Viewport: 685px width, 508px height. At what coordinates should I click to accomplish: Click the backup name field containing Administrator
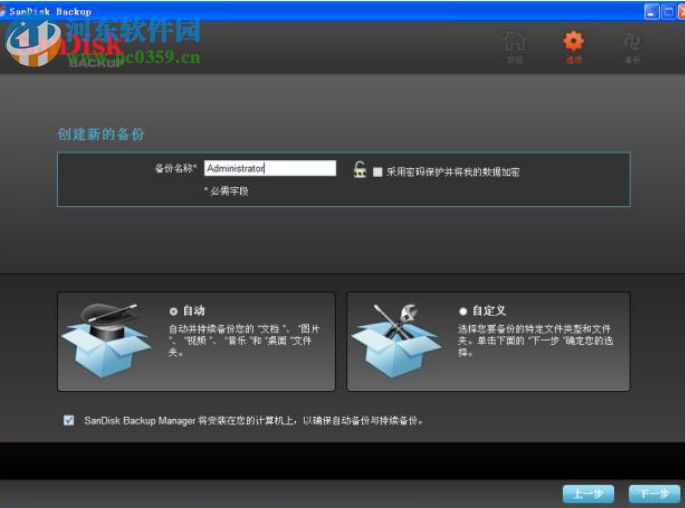click(270, 168)
